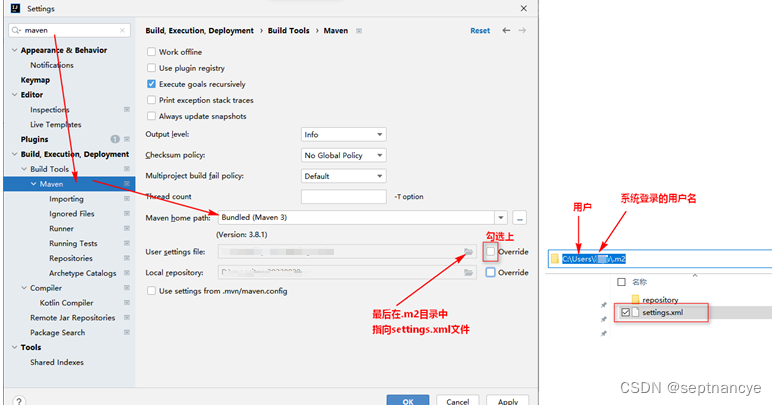Viewport: 776px width, 405px height.
Task: Uncheck Execute goals recursively
Action: [x=151, y=84]
